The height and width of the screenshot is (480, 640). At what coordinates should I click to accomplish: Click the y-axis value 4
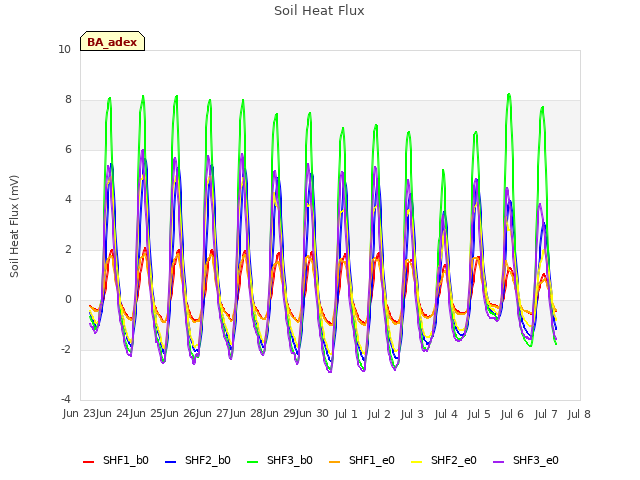(x=68, y=200)
